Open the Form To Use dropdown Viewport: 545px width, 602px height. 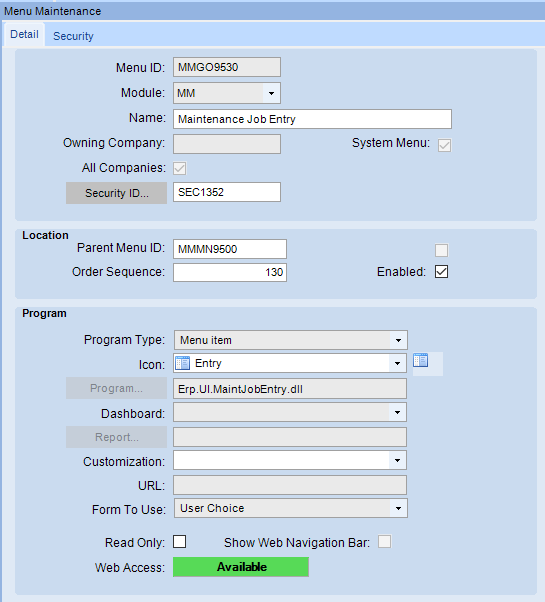(398, 508)
